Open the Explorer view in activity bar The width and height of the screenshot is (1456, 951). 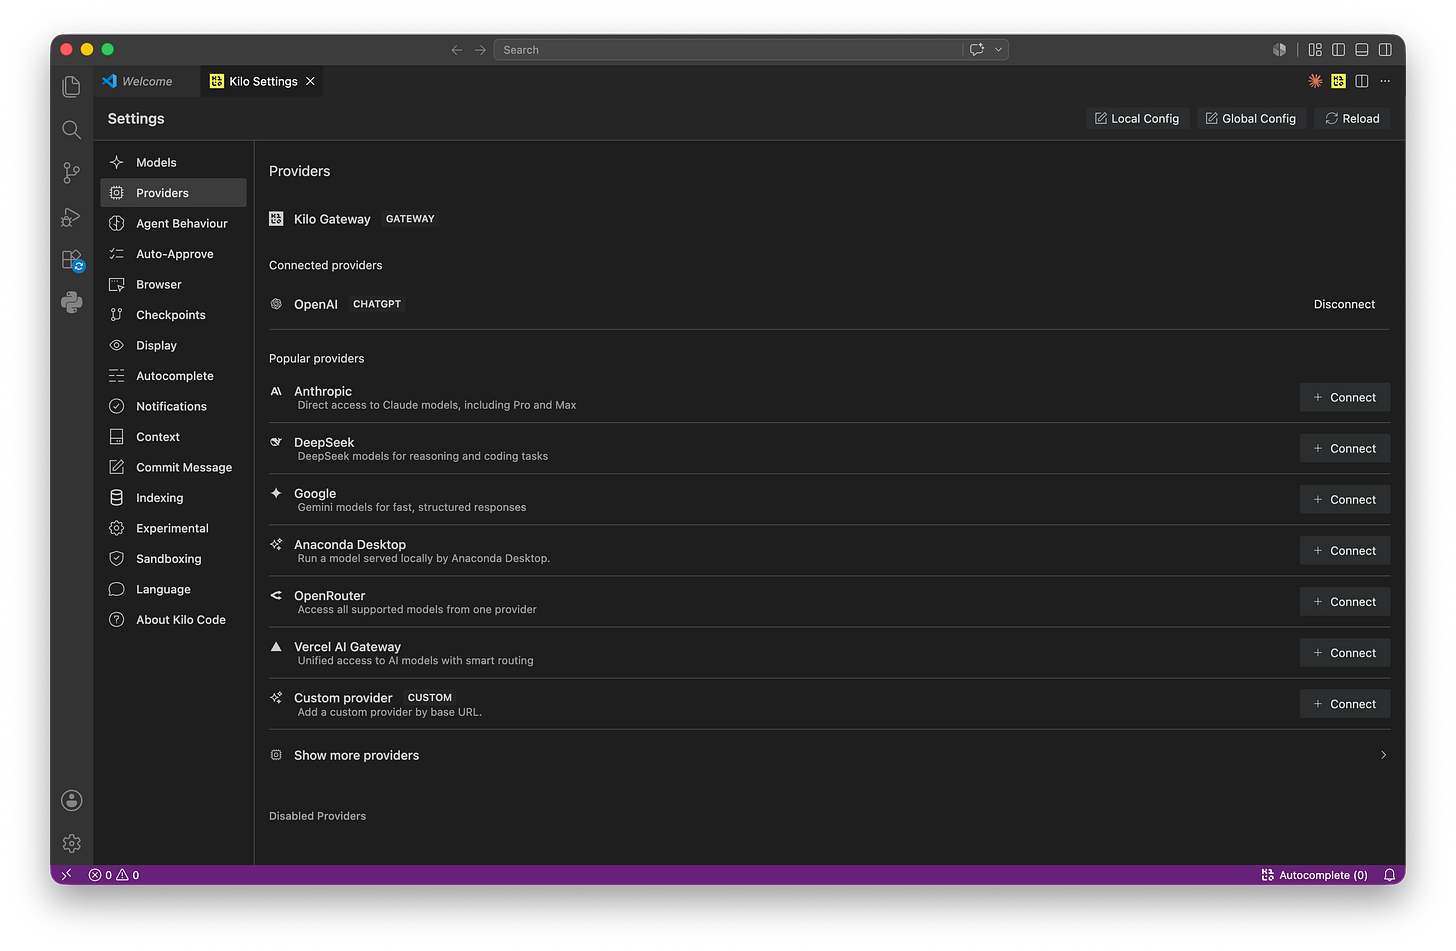point(71,87)
